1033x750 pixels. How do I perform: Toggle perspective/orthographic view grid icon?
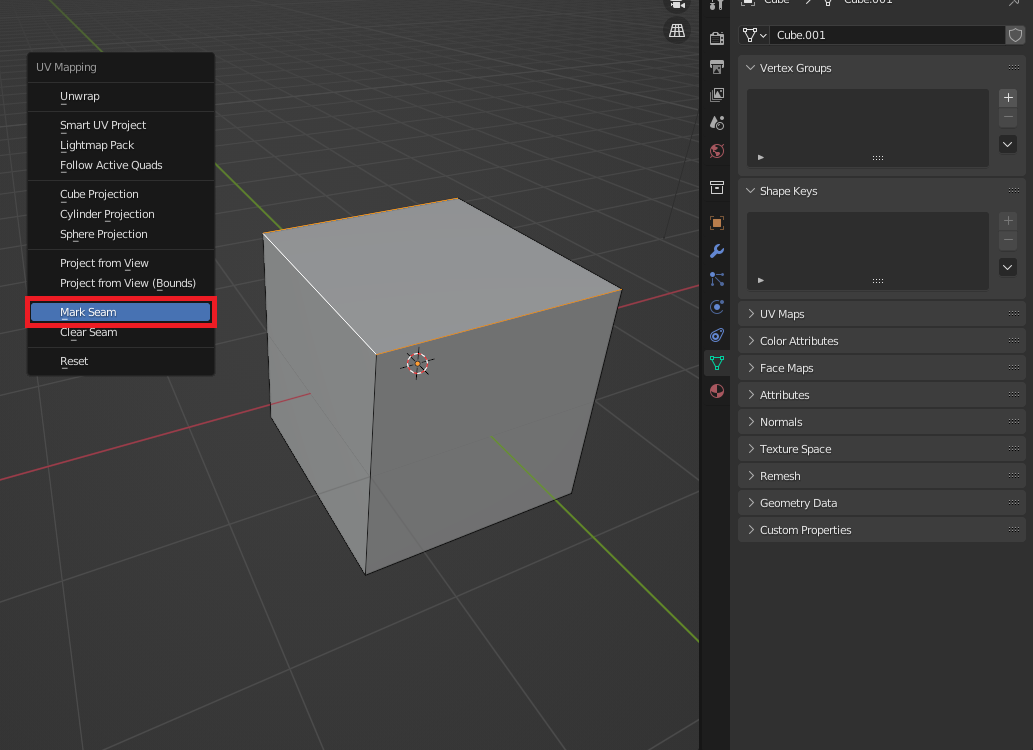coord(677,30)
